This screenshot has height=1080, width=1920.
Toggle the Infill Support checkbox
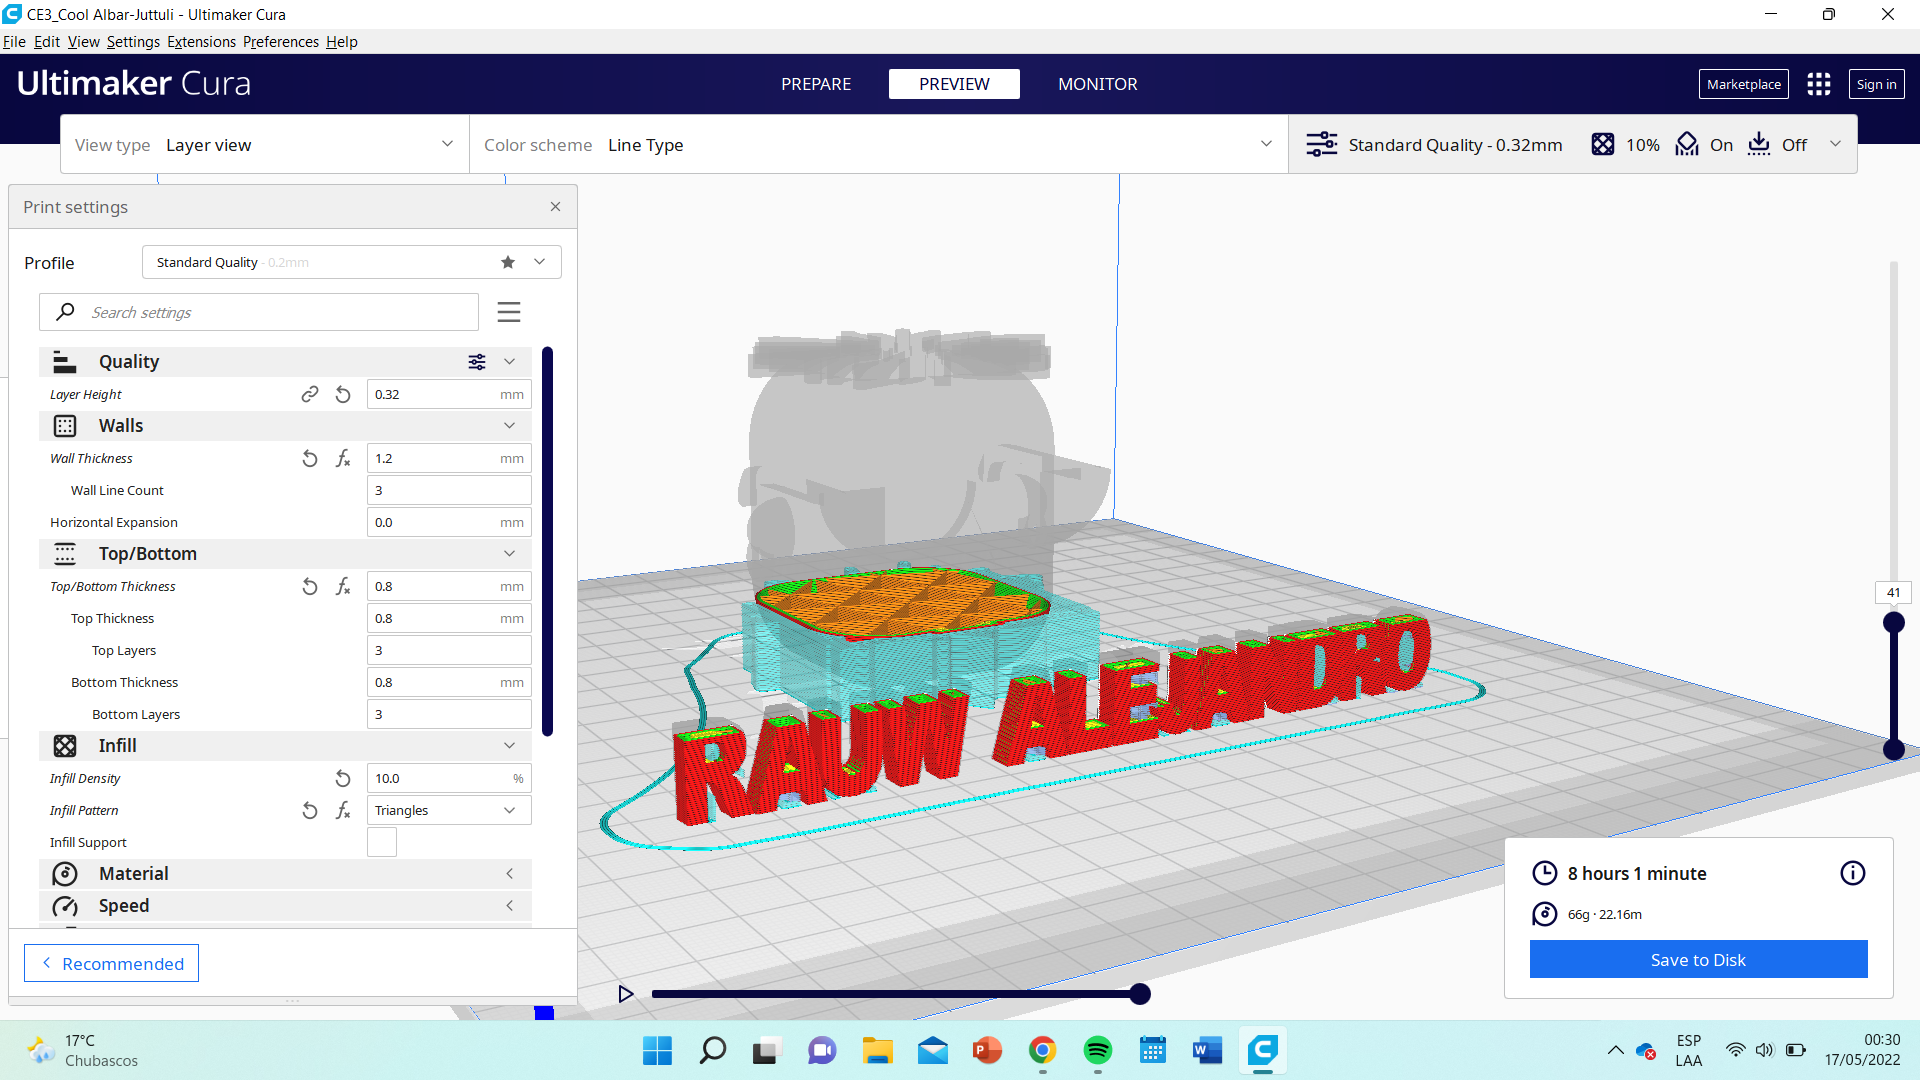[x=382, y=842]
